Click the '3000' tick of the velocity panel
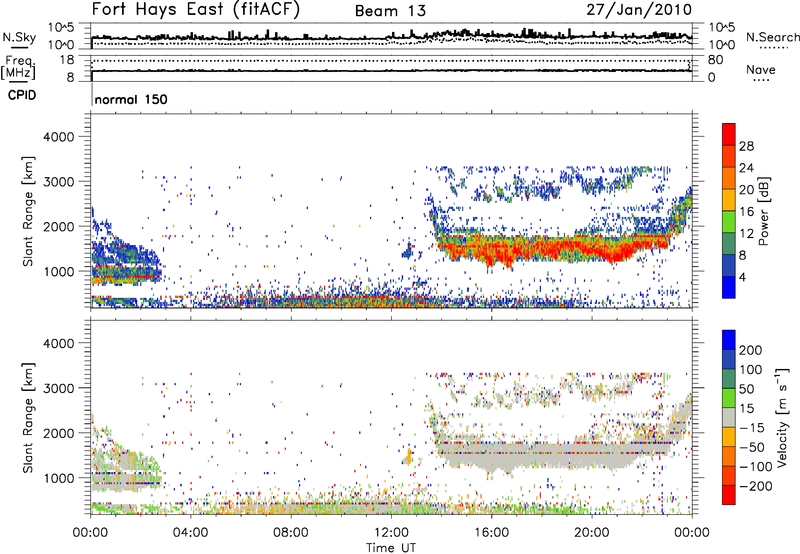 click(58, 388)
